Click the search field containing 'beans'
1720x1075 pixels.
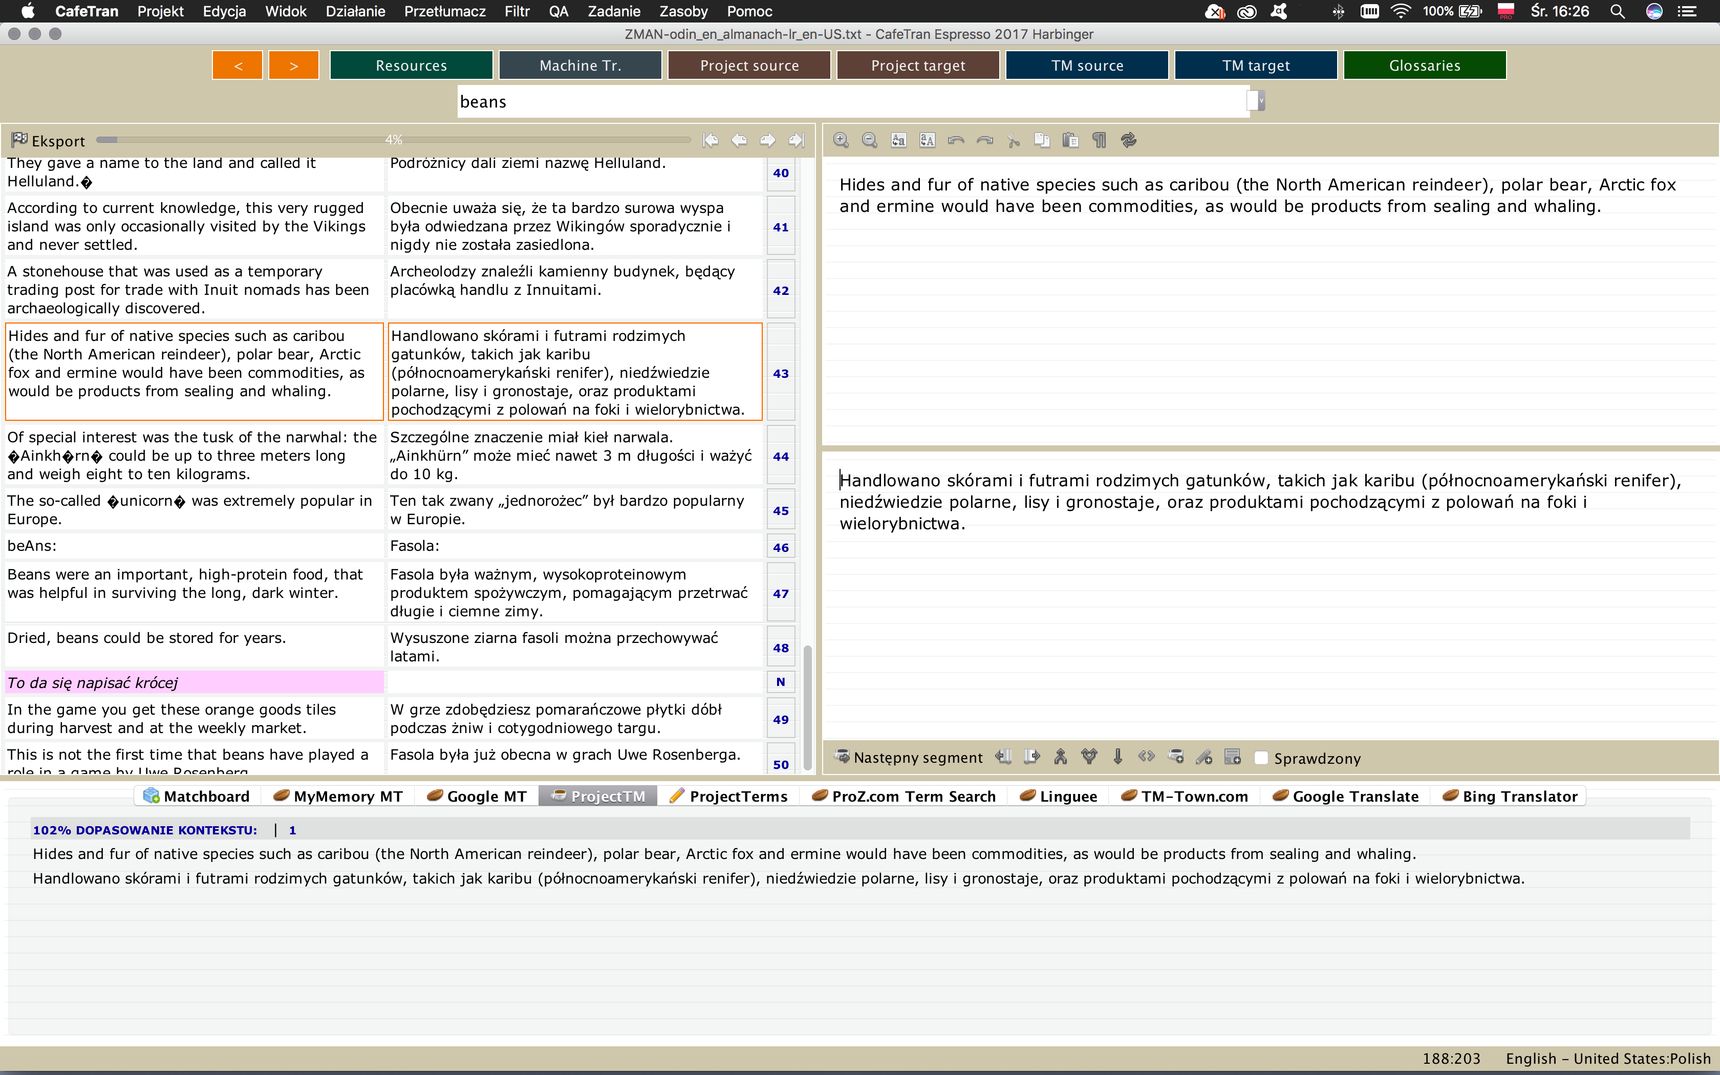(852, 101)
